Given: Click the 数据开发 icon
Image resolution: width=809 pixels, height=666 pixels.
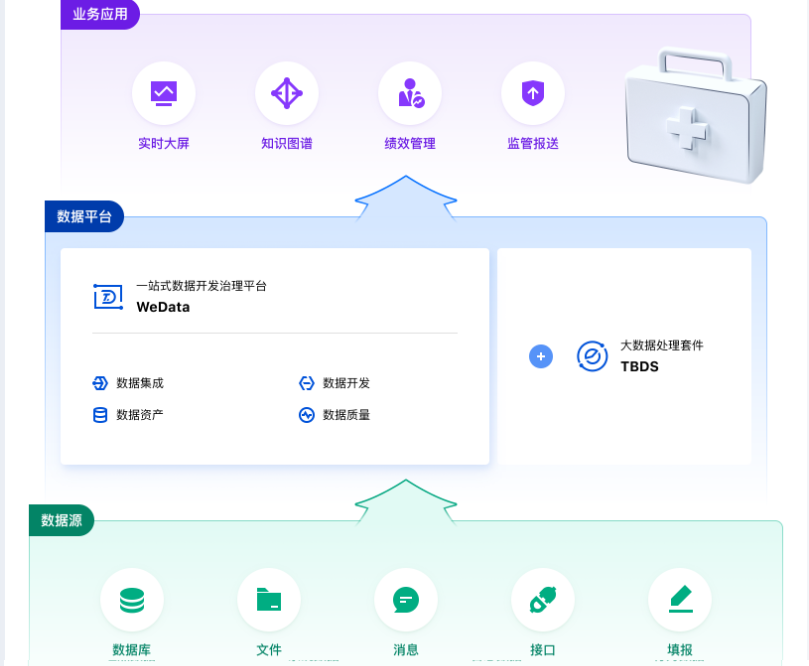Looking at the screenshot, I should 306,383.
